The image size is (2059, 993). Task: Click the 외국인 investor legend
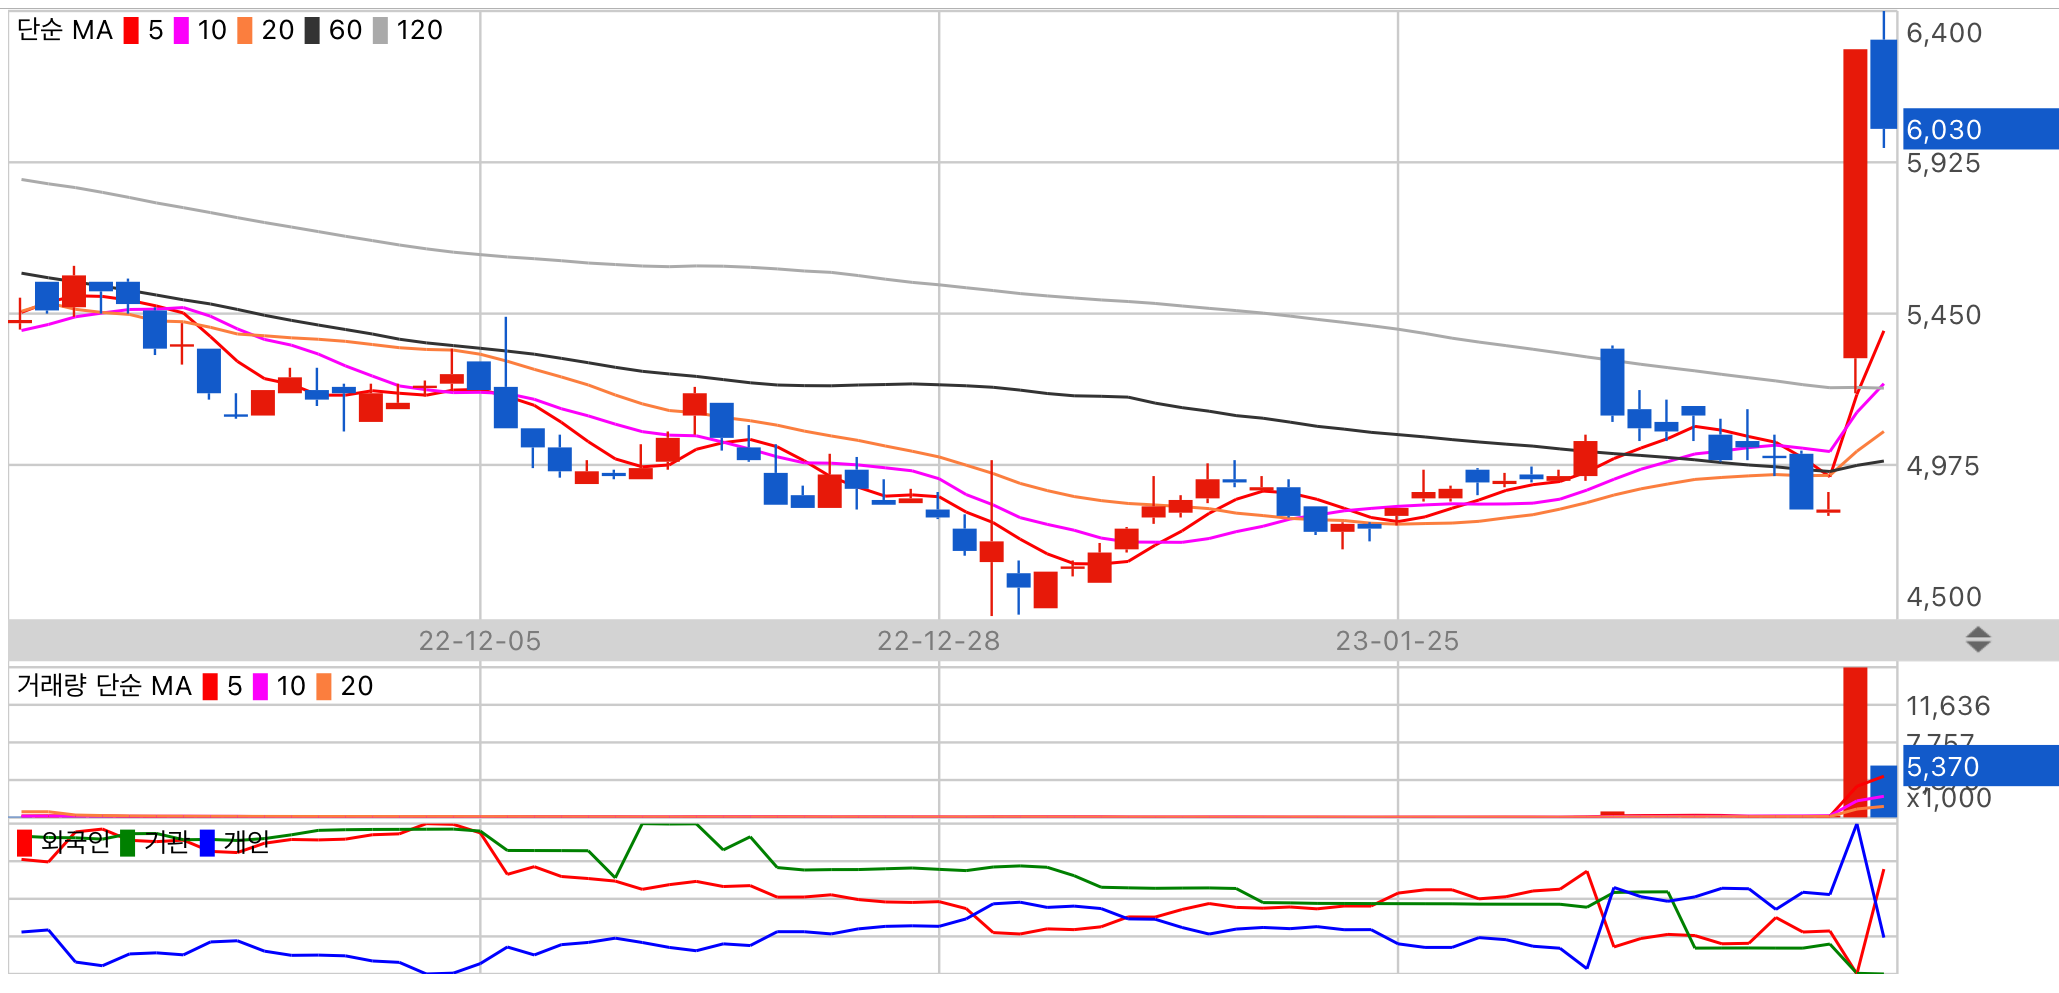pos(64,843)
